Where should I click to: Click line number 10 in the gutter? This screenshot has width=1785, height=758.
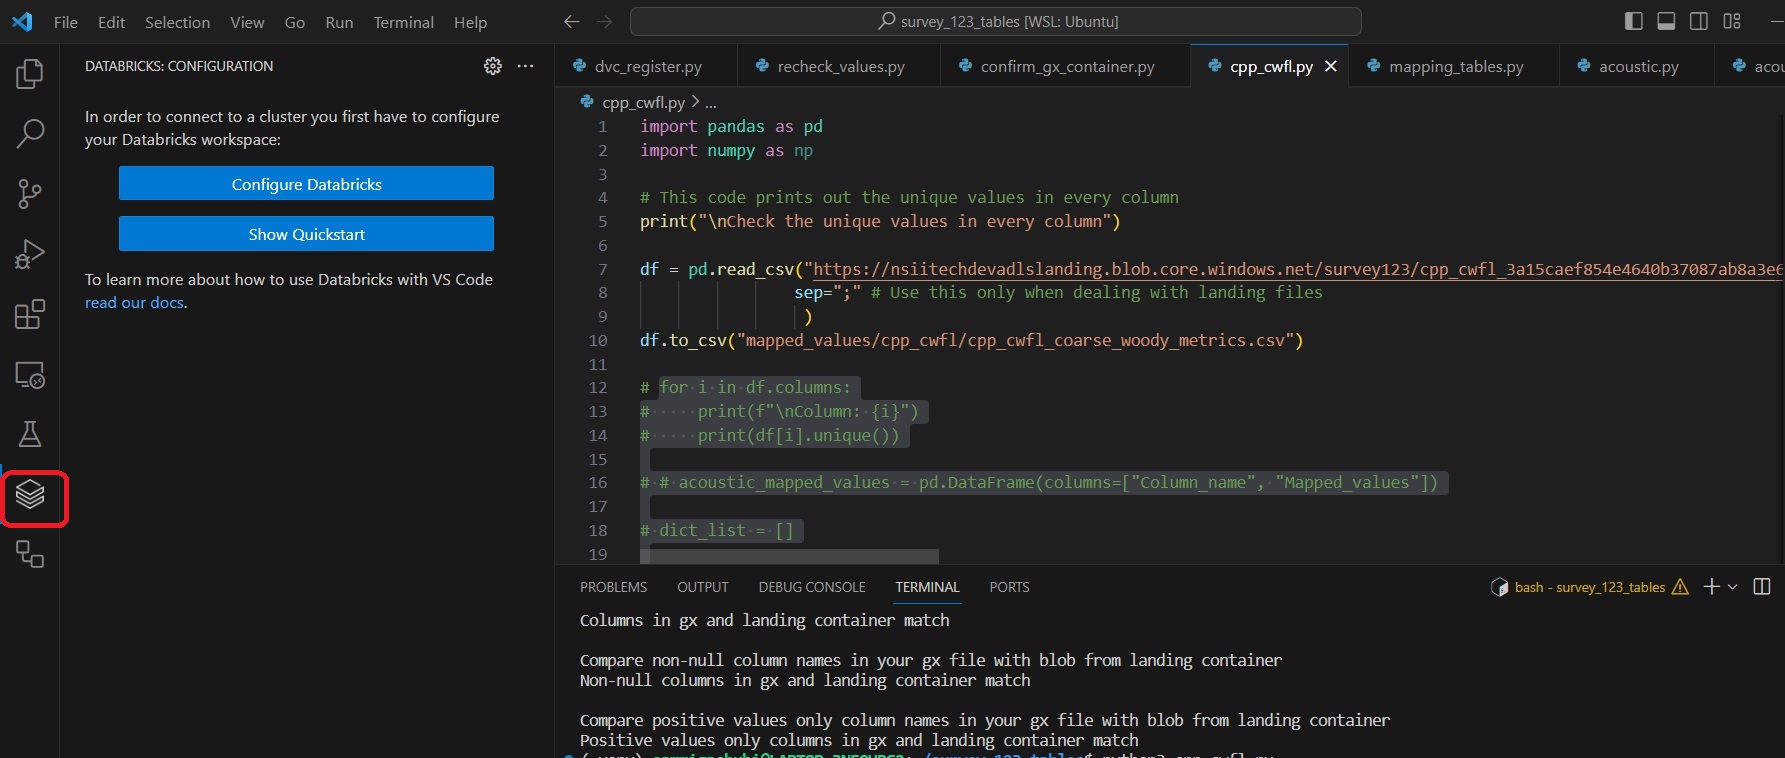(598, 340)
